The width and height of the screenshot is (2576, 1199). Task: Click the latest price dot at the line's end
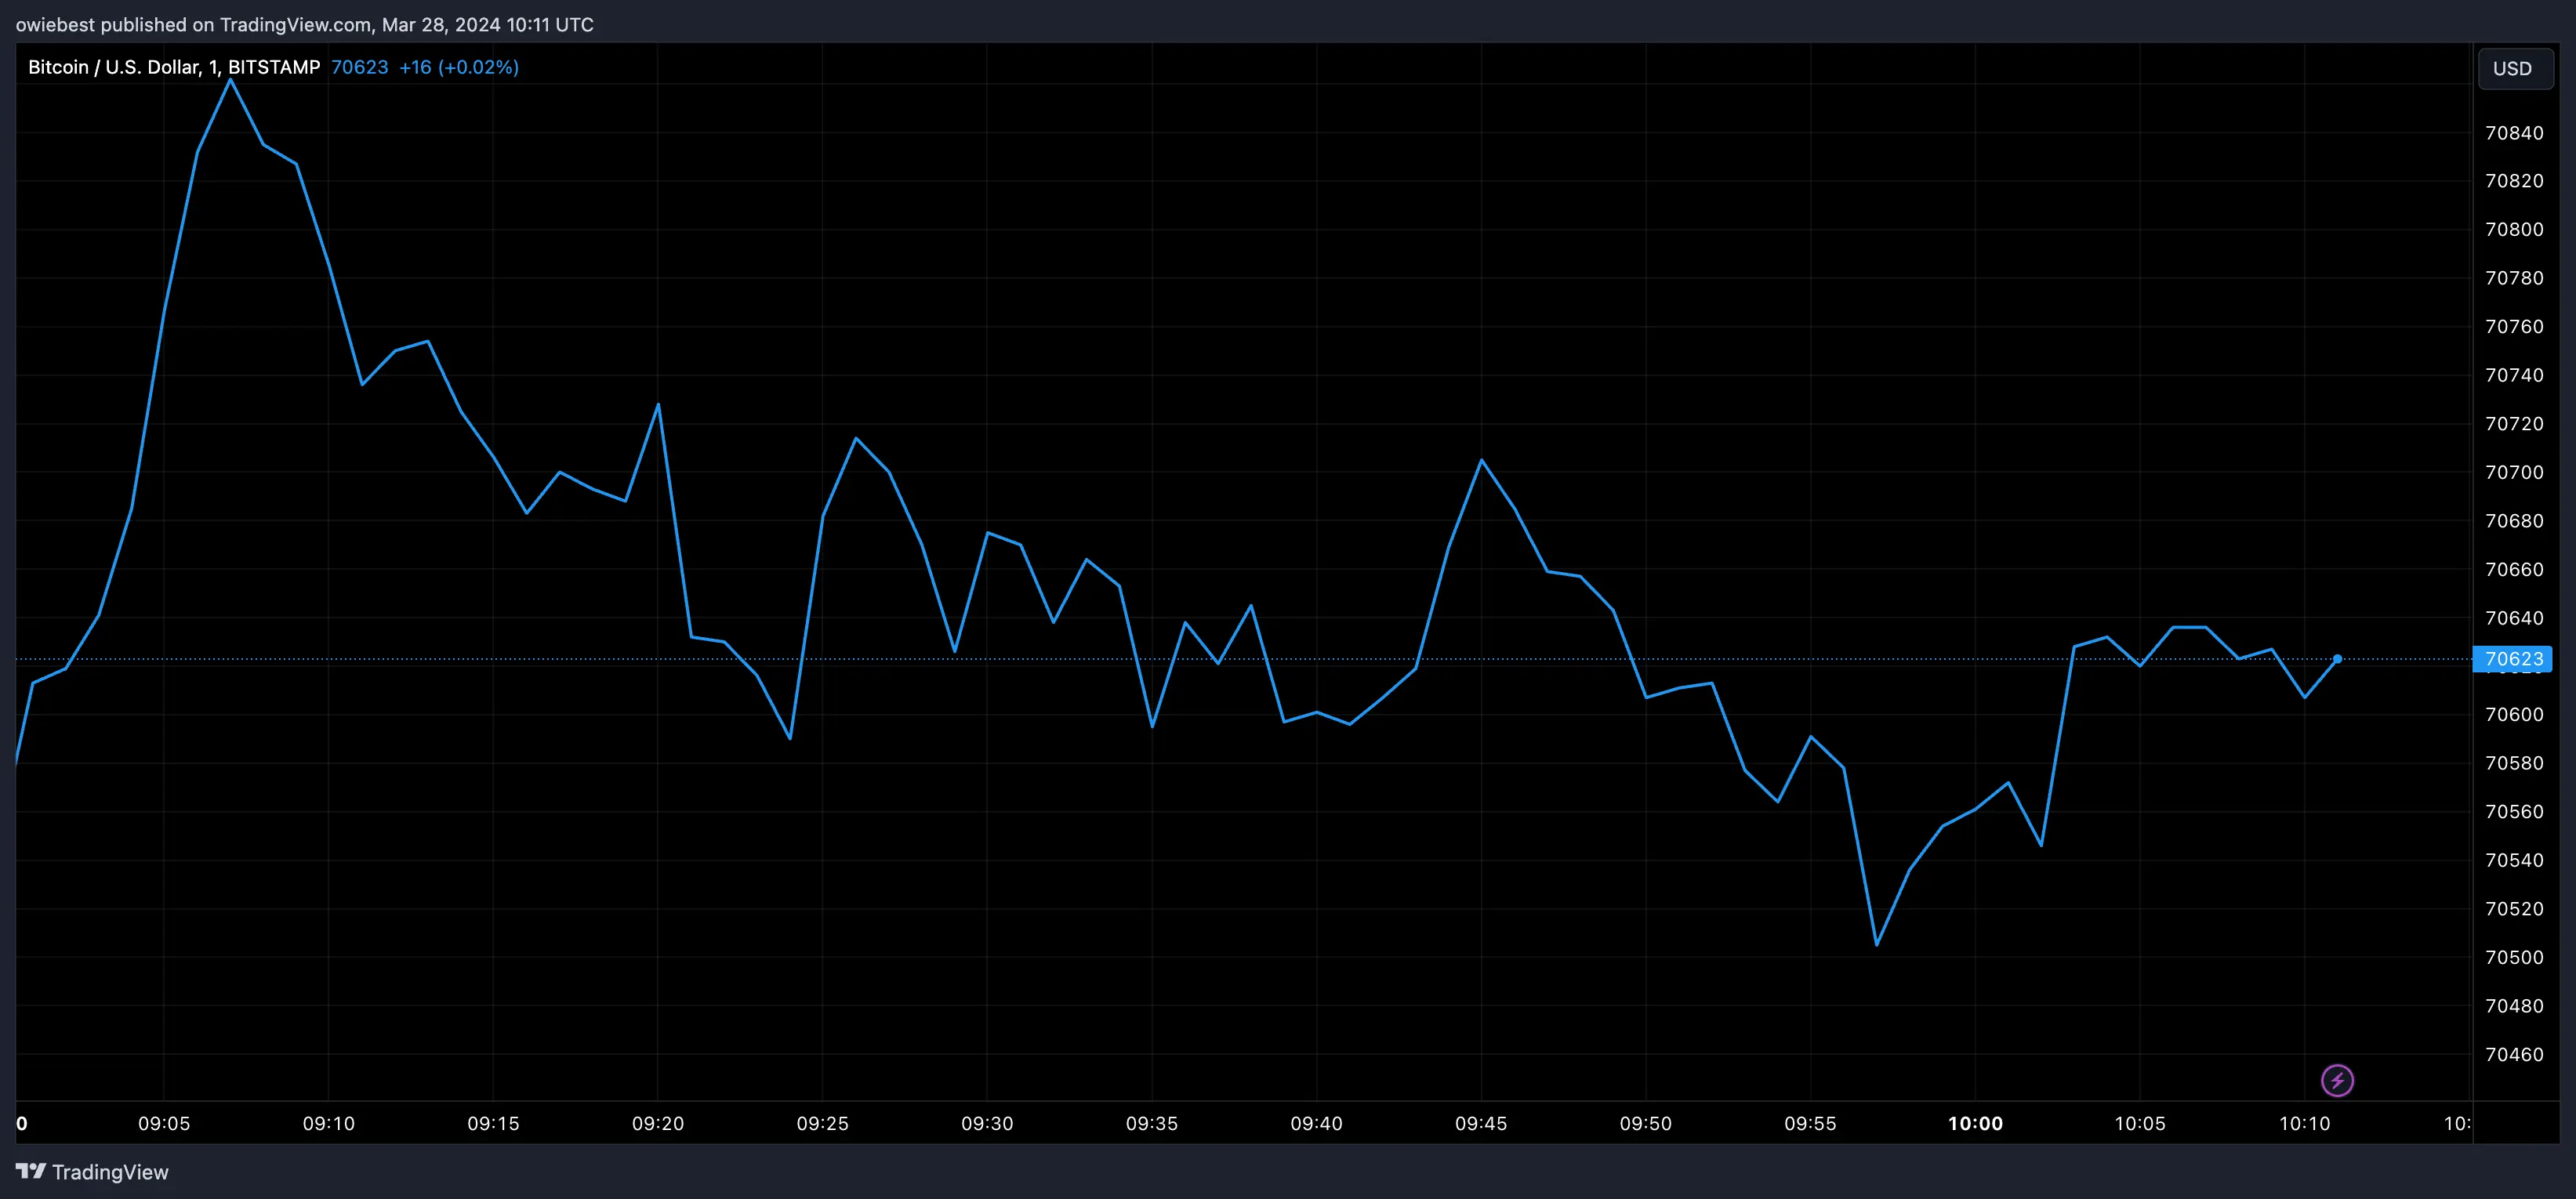tap(2337, 659)
